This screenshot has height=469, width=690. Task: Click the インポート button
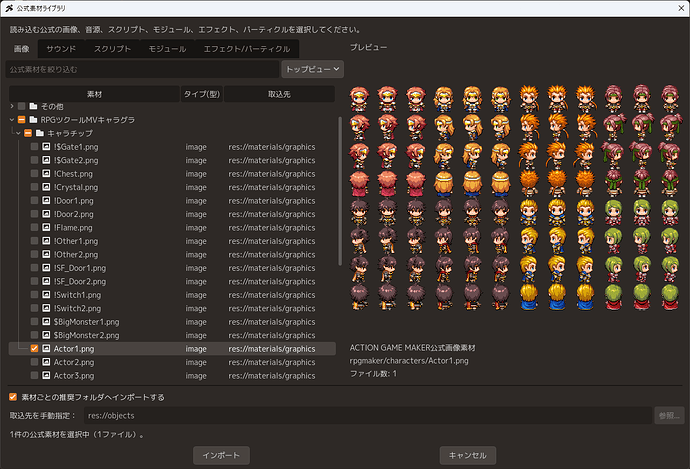pos(221,455)
